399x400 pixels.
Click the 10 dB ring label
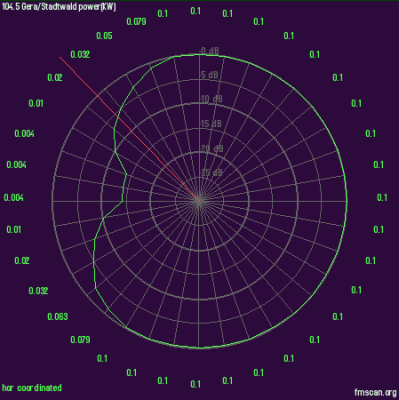[211, 99]
